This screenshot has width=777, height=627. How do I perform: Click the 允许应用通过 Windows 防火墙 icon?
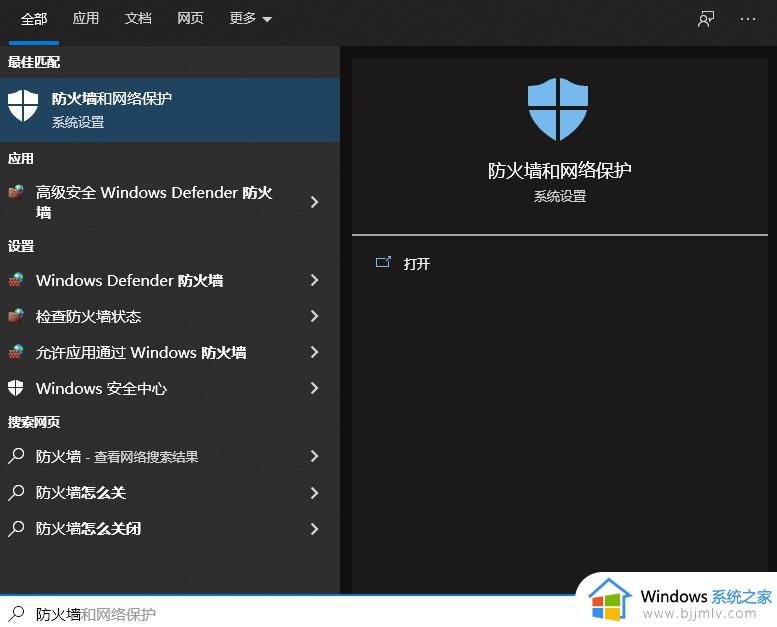[16, 352]
